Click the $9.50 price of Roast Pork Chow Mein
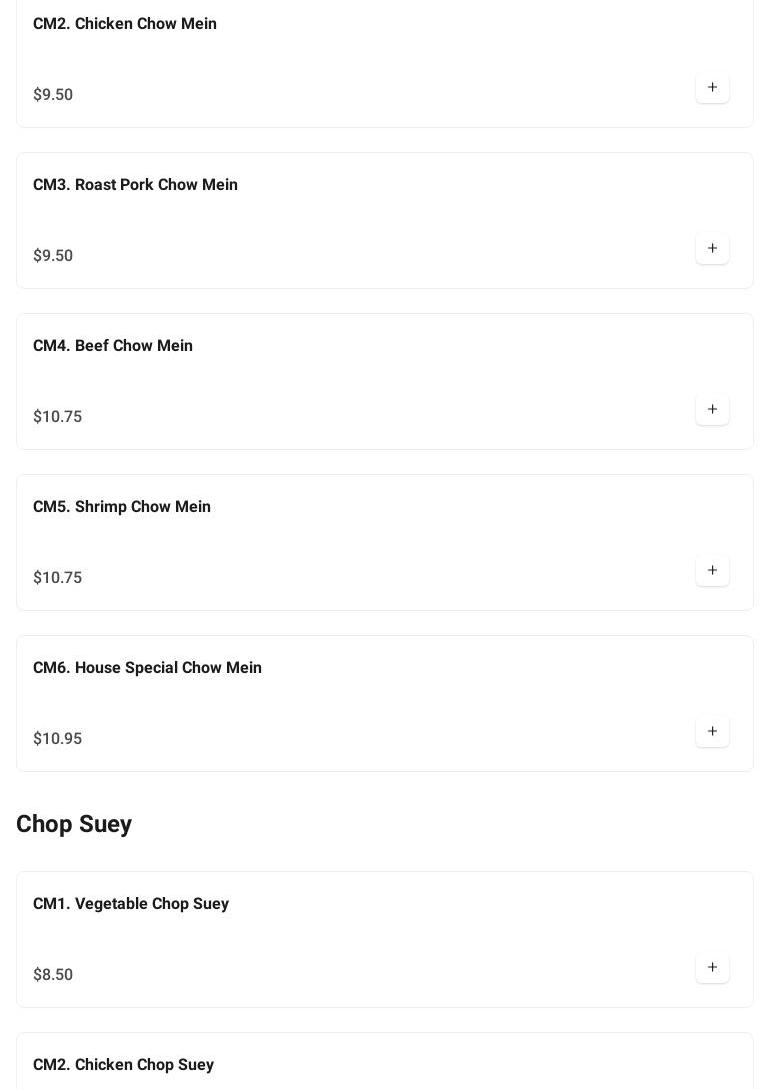The height and width of the screenshot is (1089, 770). pyautogui.click(x=53, y=256)
